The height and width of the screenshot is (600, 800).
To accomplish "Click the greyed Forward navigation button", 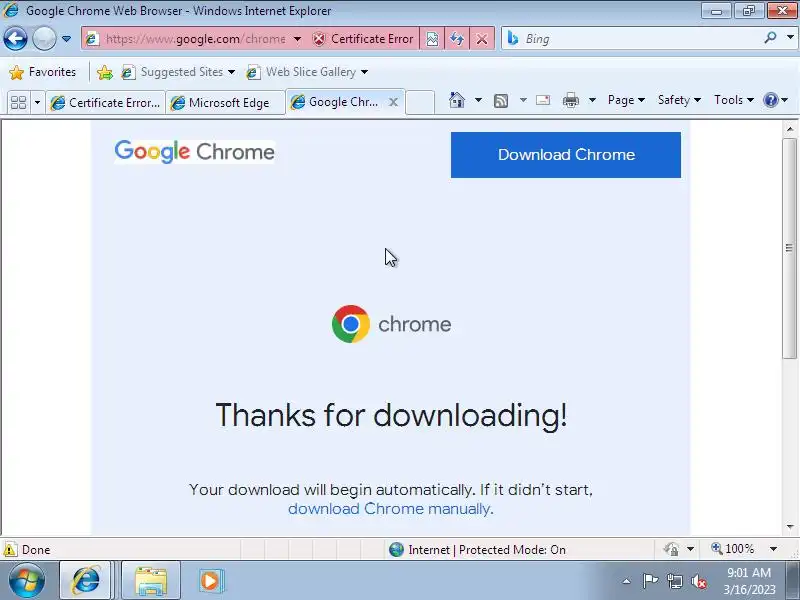I will tap(44, 39).
